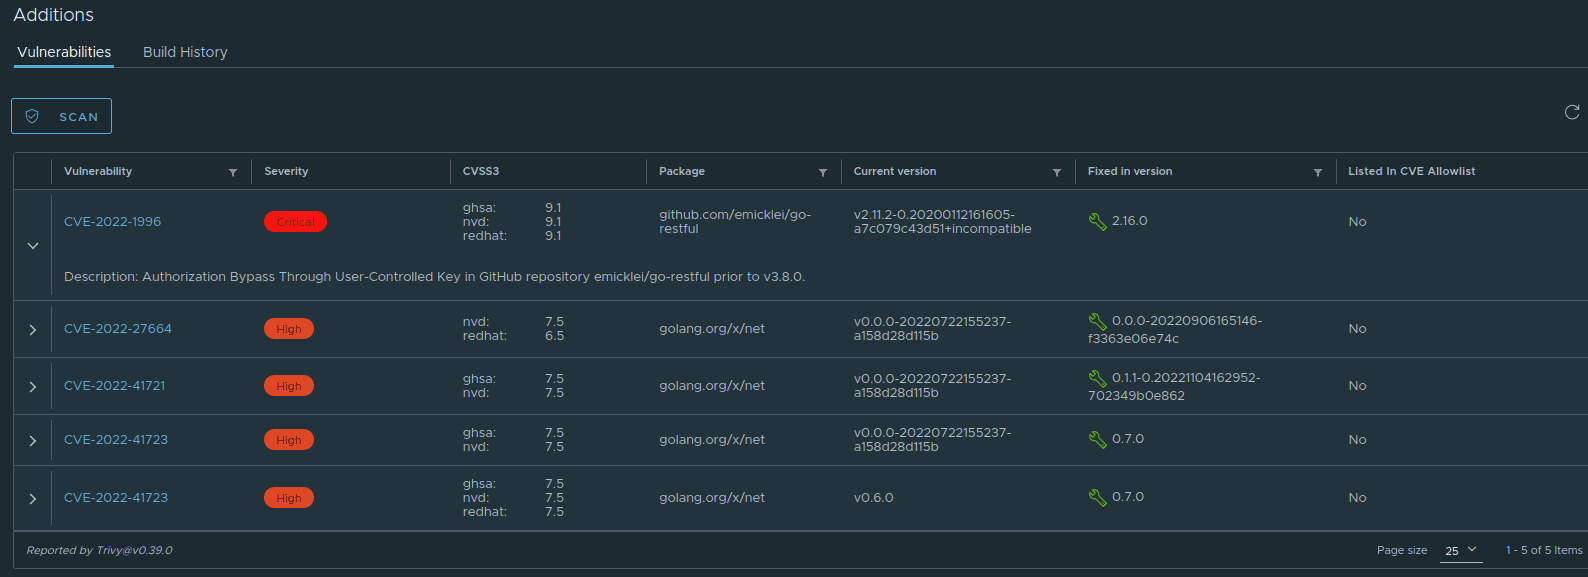Open the CVE-2022-41721 link
The height and width of the screenshot is (577, 1588).
click(115, 386)
